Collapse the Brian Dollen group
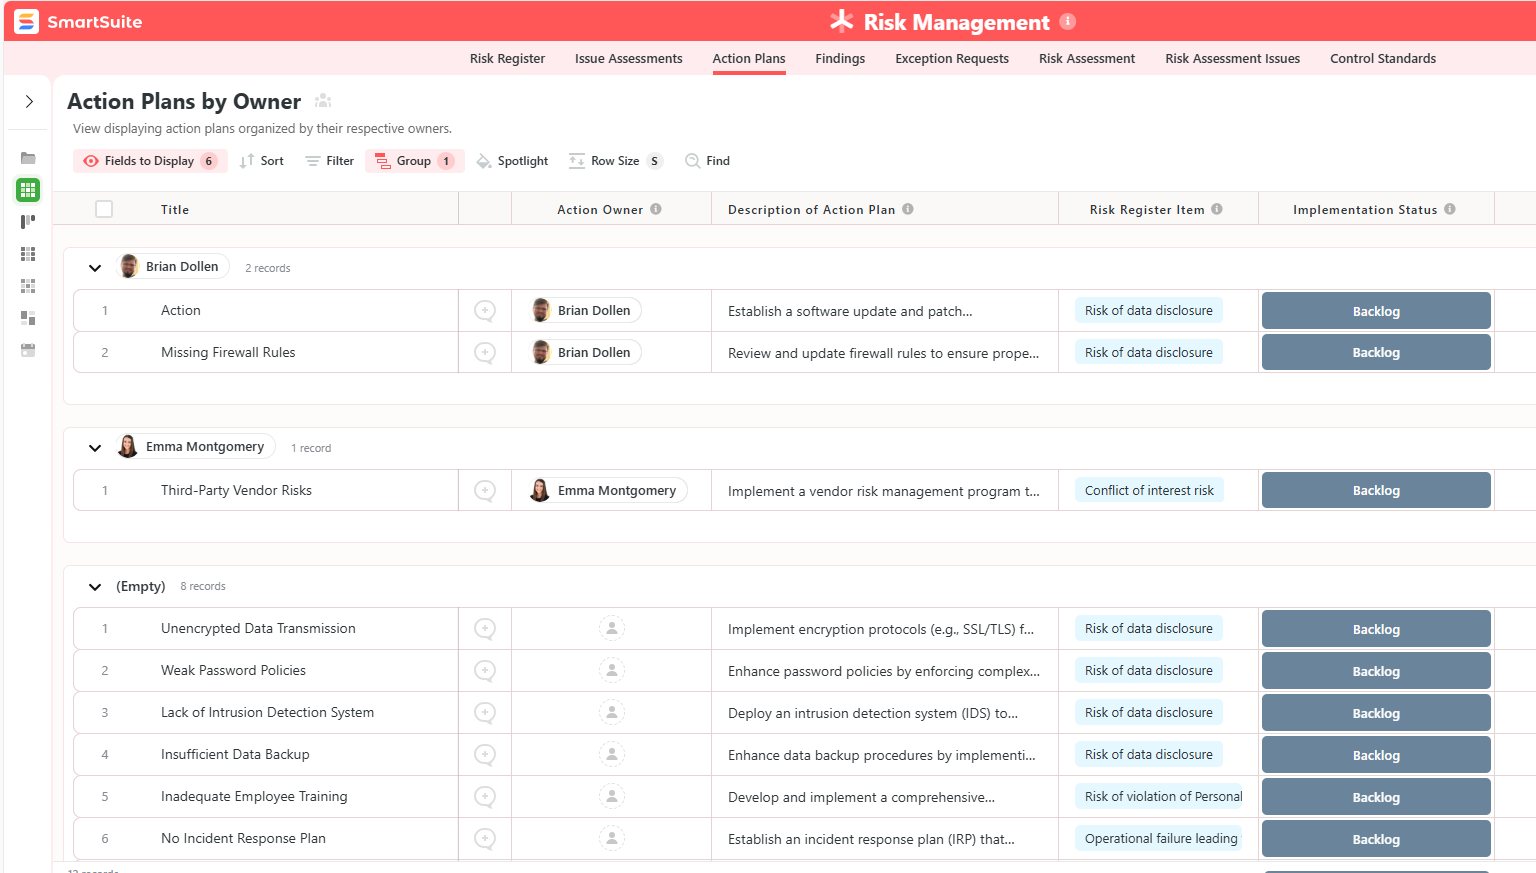 (95, 268)
